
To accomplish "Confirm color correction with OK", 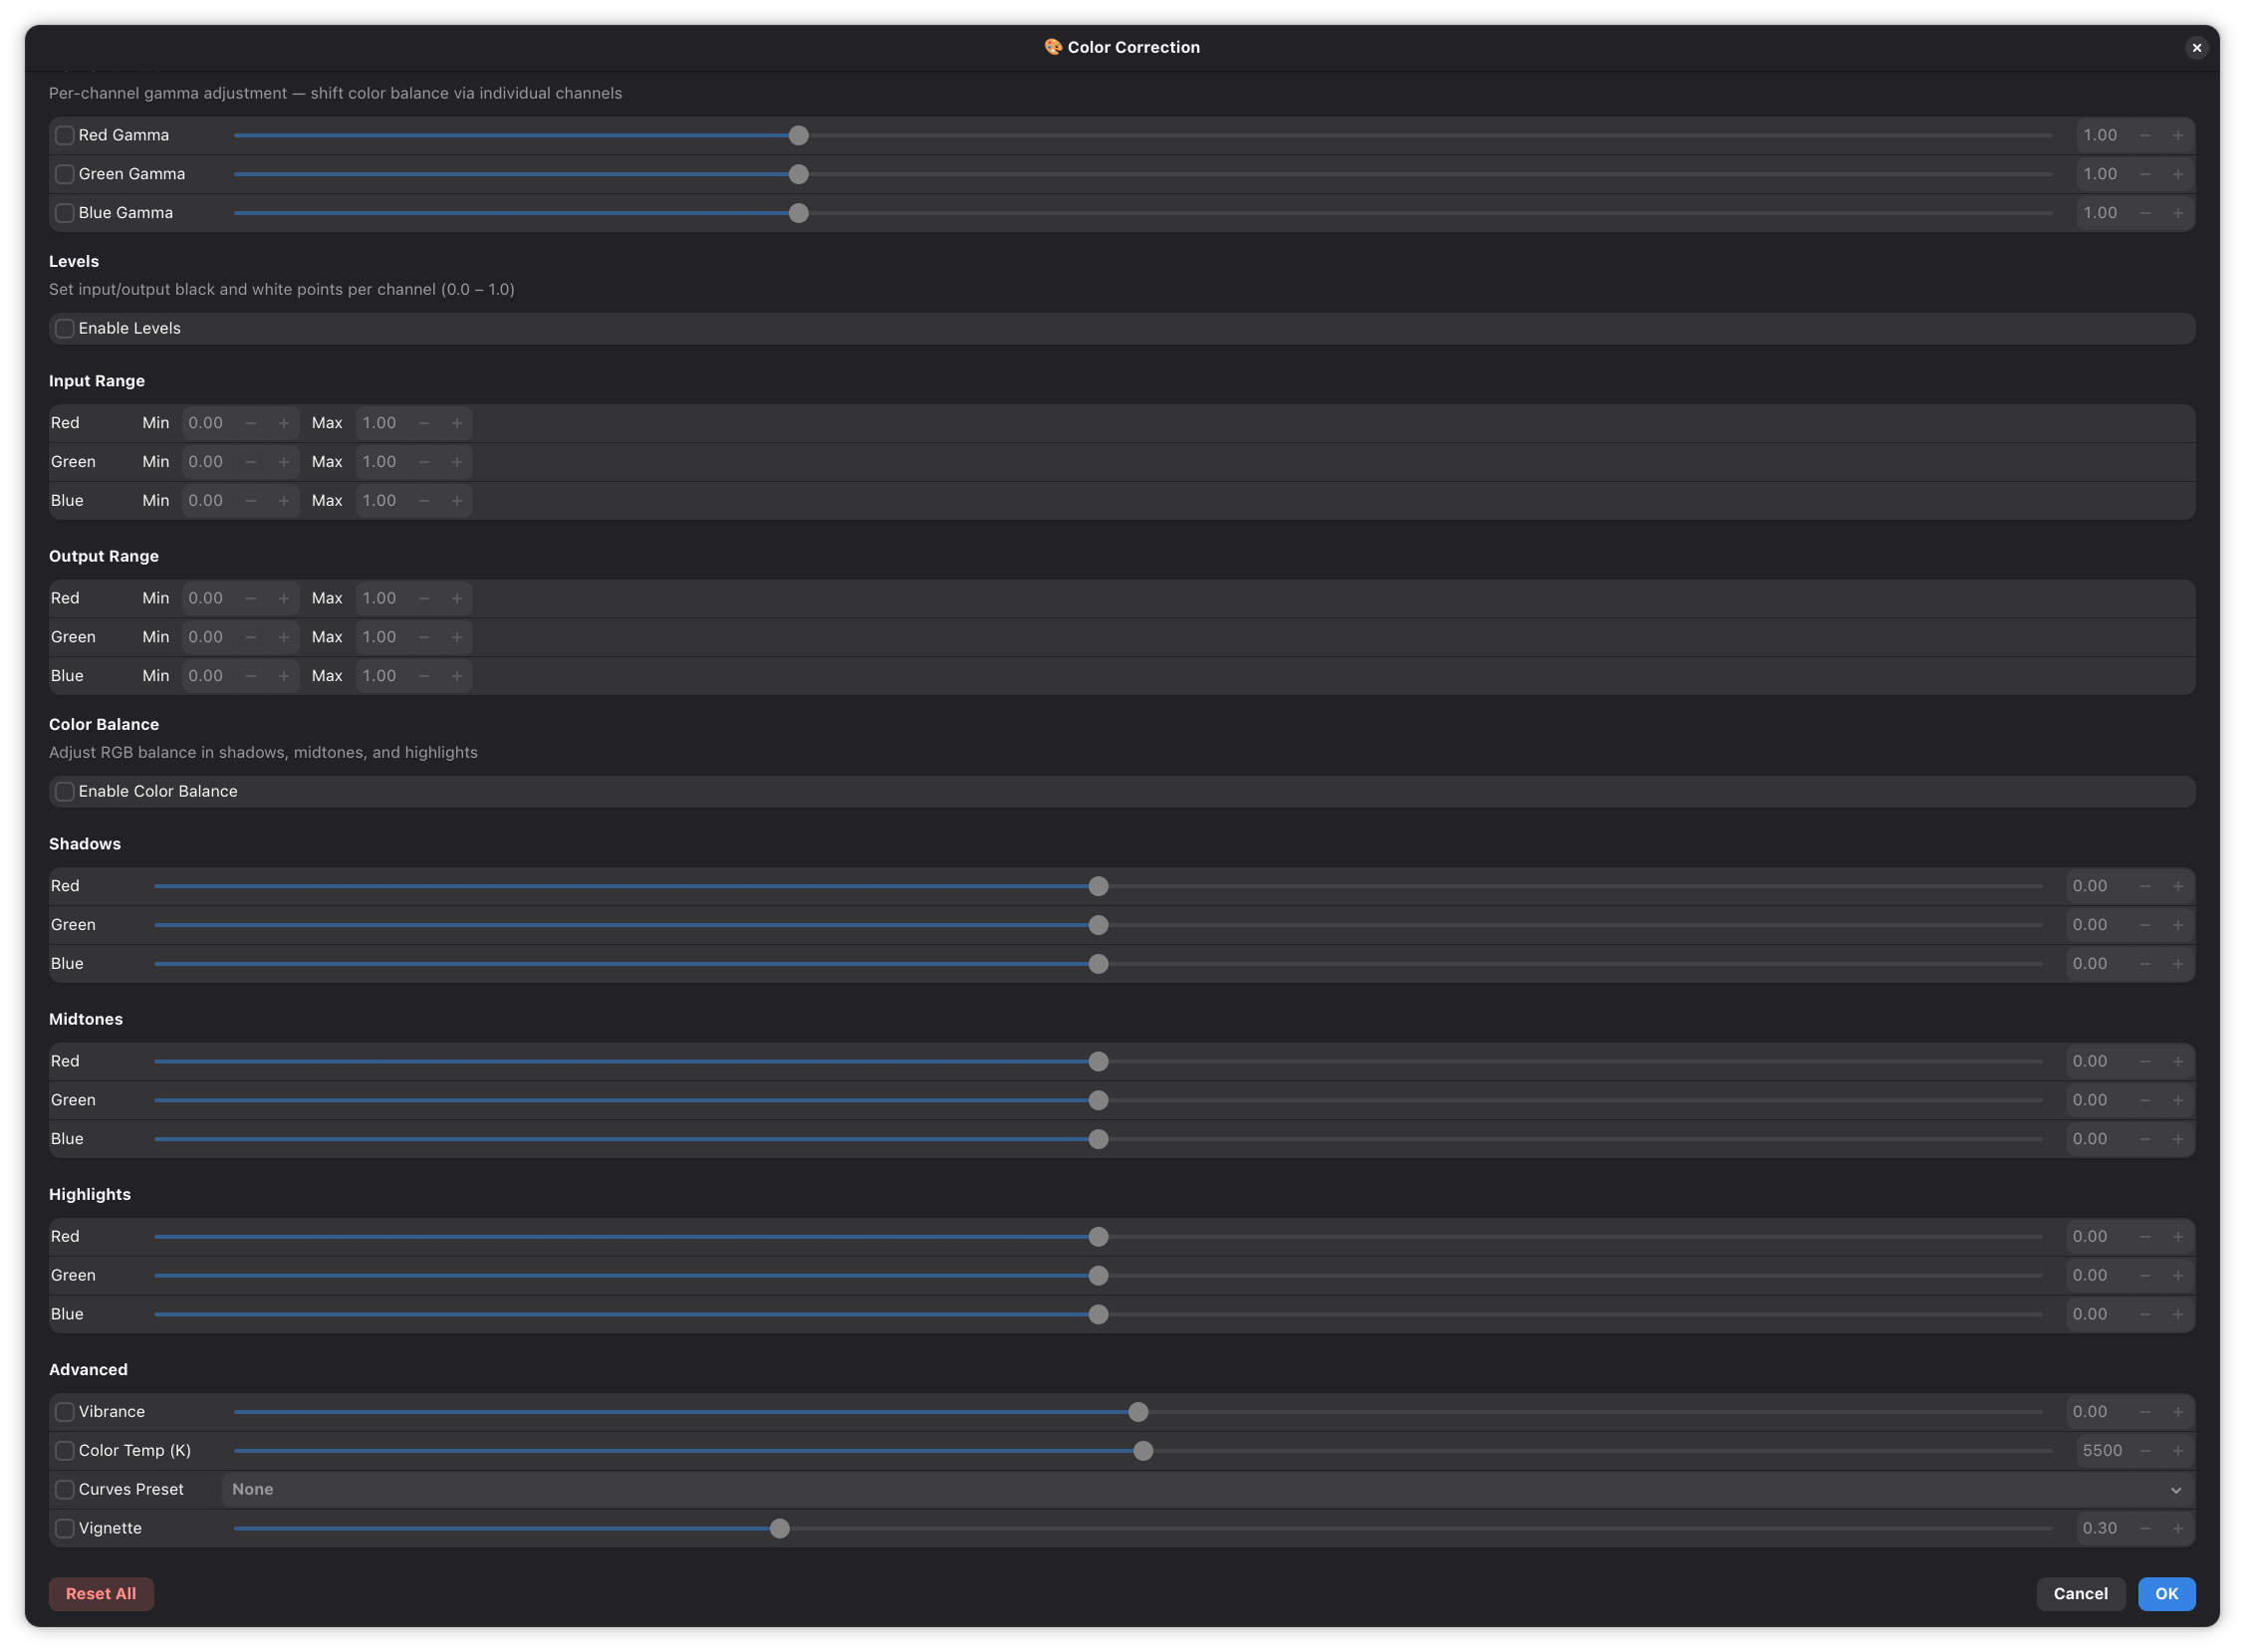I will (x=2166, y=1594).
